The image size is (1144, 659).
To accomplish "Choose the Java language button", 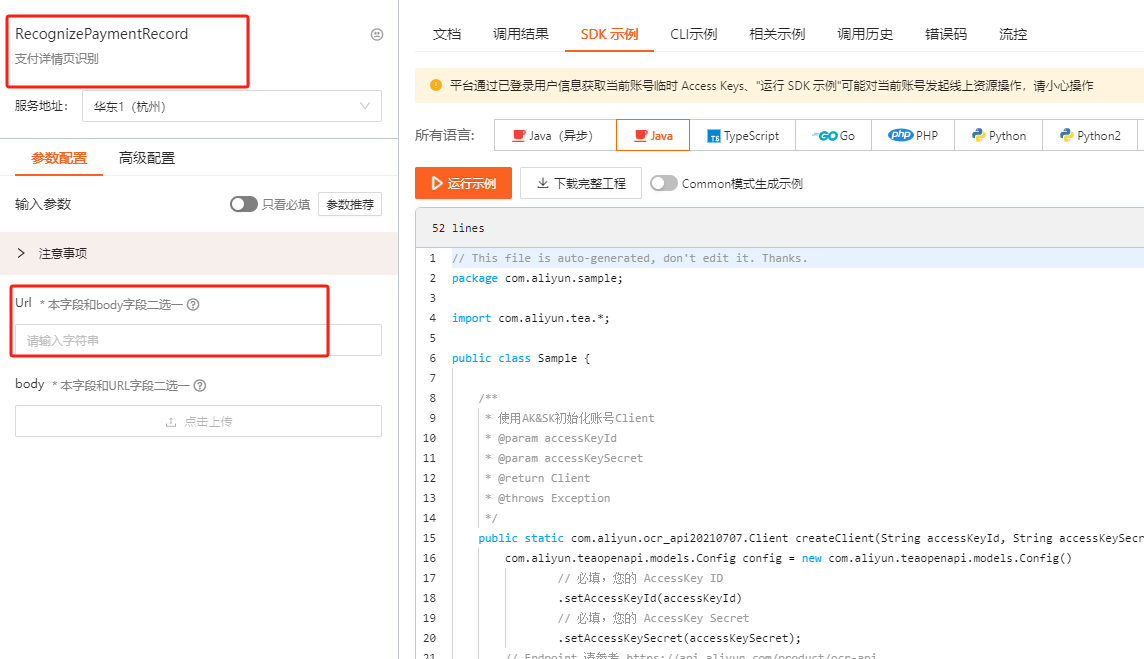I will click(653, 135).
